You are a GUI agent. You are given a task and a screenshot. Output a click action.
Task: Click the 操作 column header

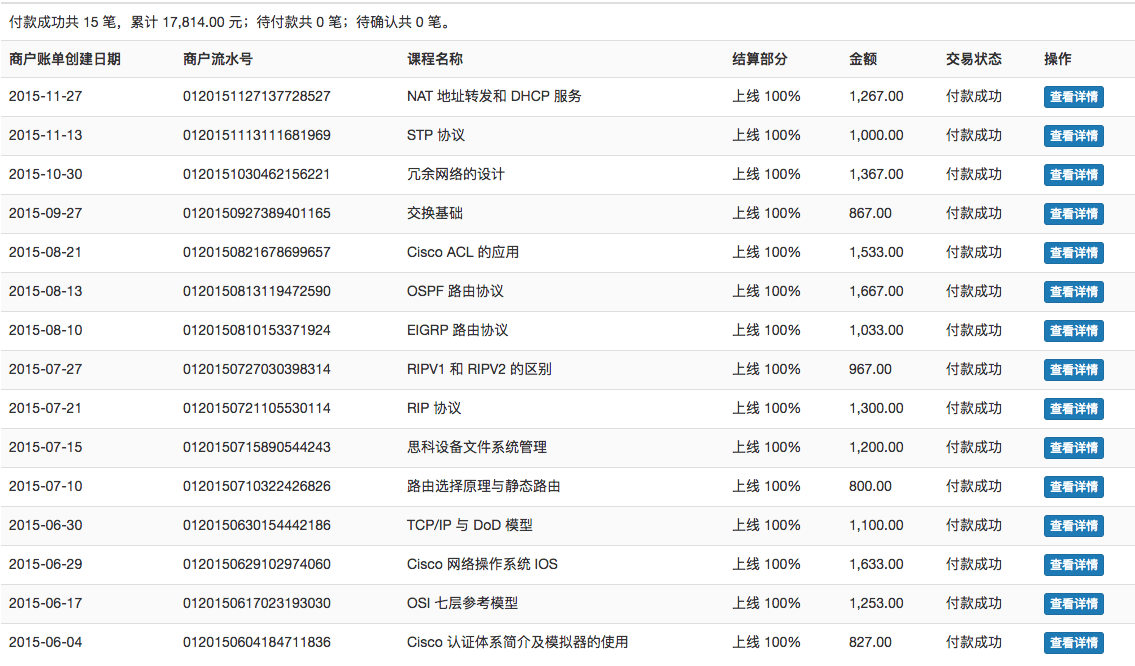(1058, 59)
